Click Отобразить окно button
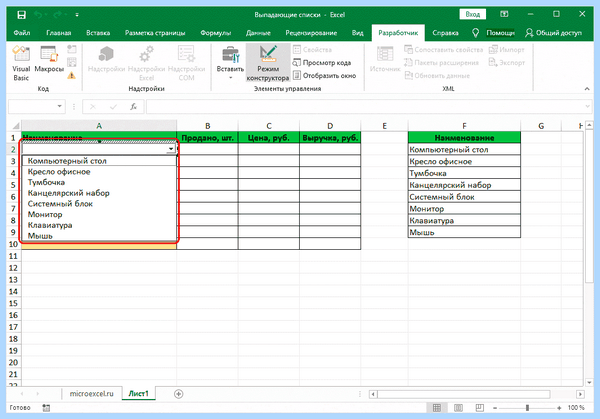 click(324, 76)
